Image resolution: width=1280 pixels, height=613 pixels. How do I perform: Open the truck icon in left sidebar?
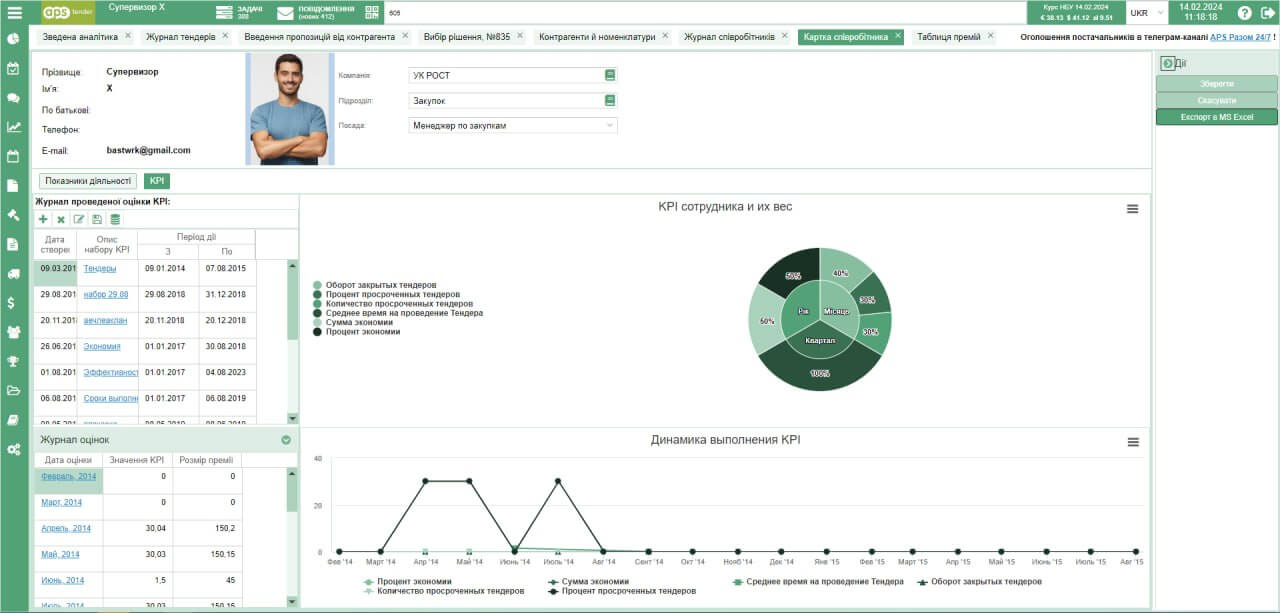pos(13,273)
